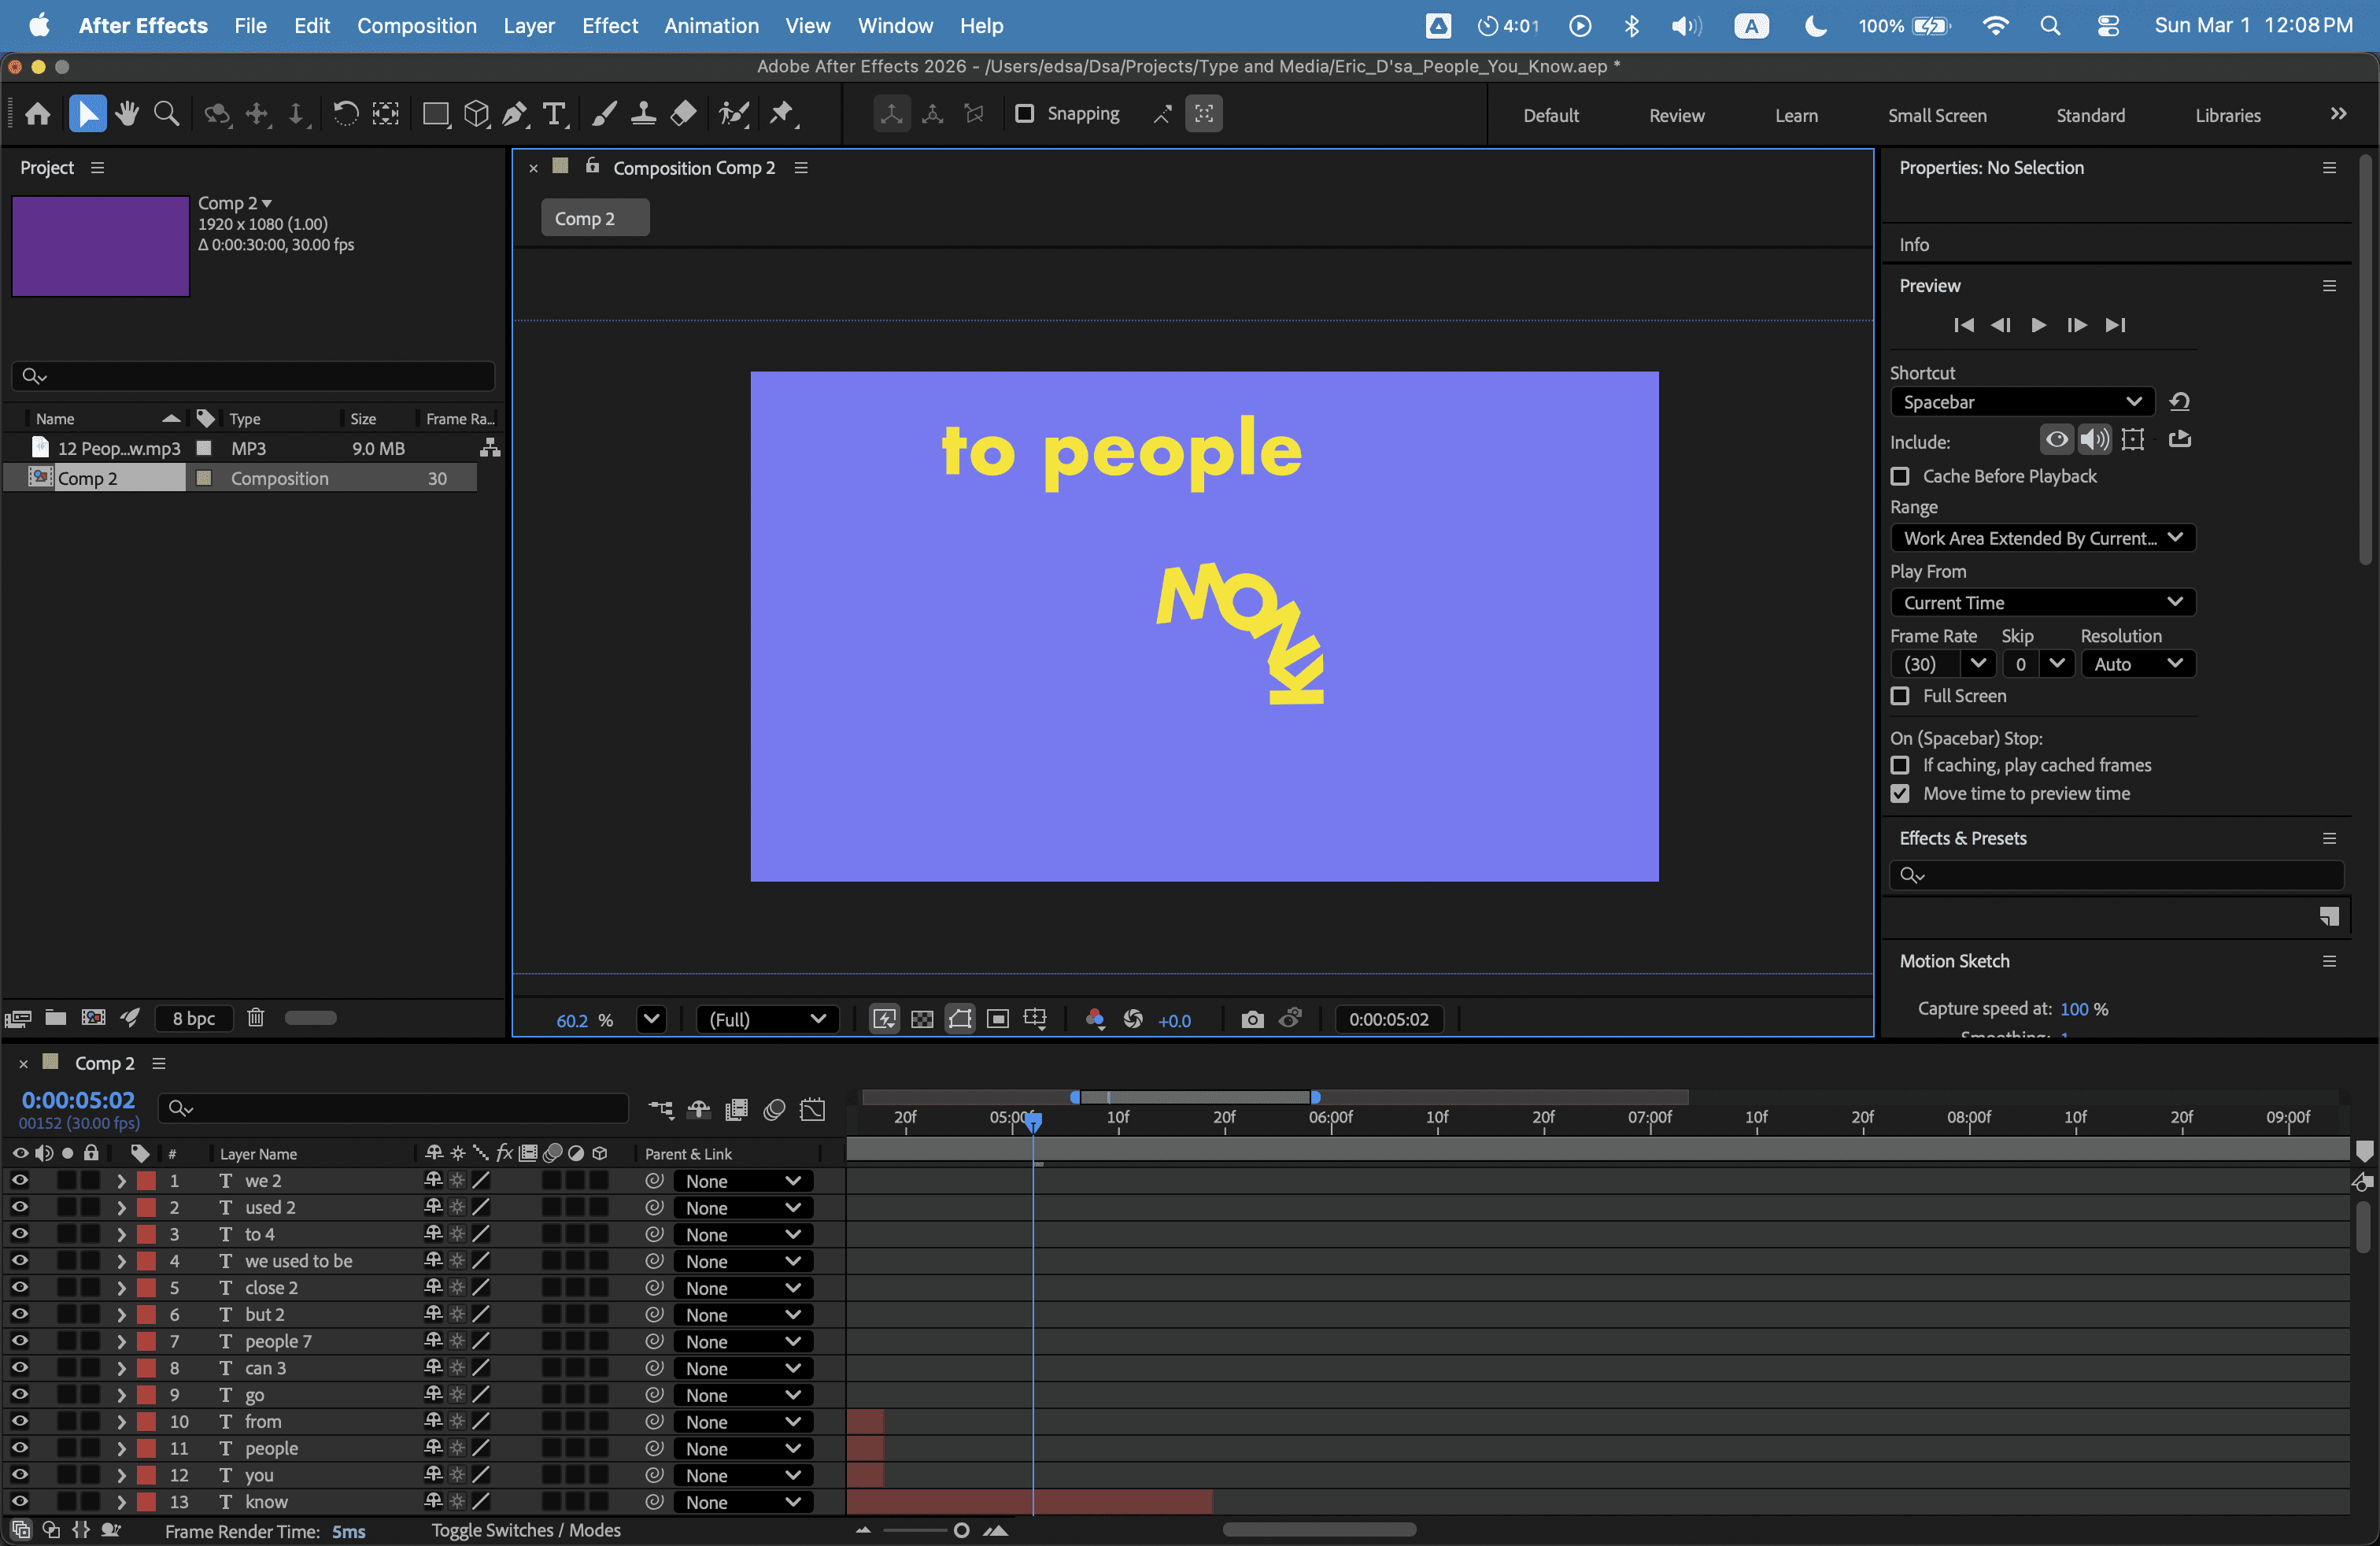
Task: Hide the 'we 2' layer eye toggle
Action: (19, 1181)
